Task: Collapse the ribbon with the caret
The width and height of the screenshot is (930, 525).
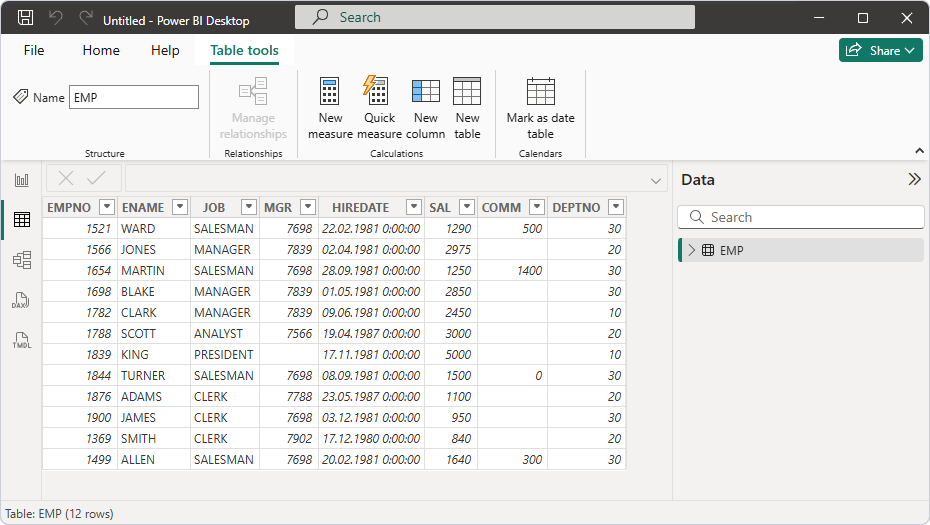Action: tap(919, 151)
